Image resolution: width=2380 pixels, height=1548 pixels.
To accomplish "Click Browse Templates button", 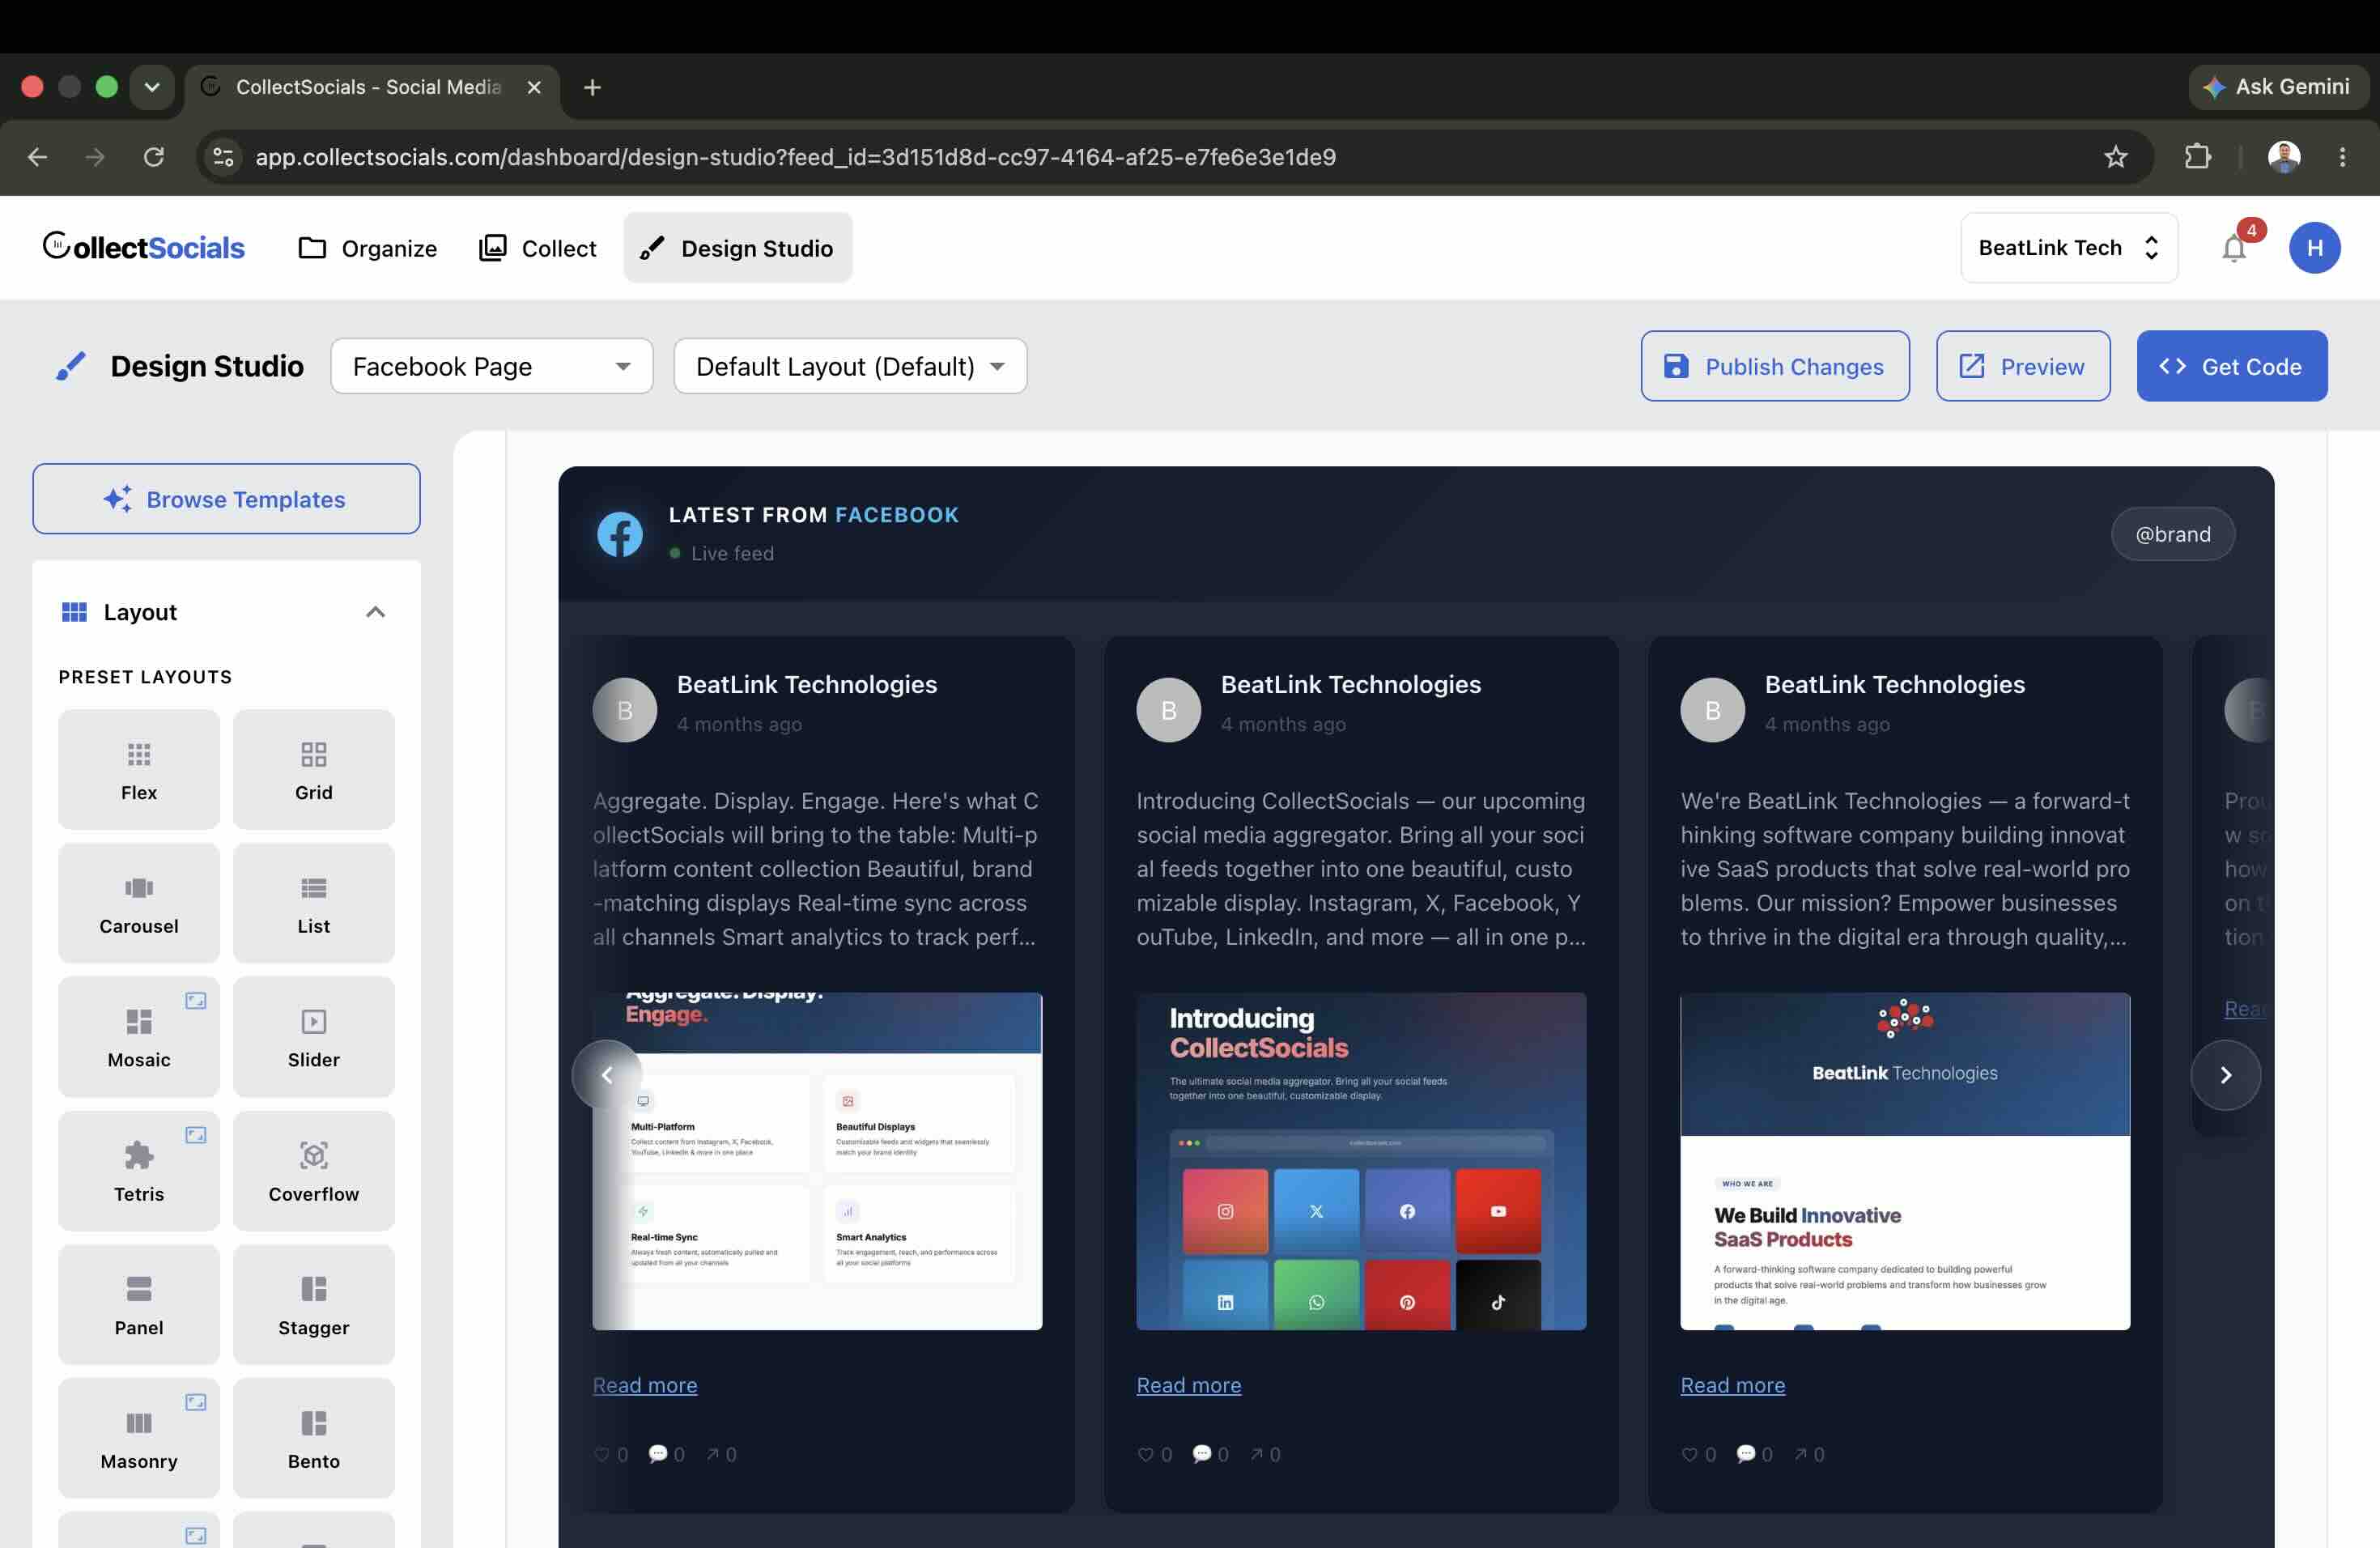I will pos(226,499).
